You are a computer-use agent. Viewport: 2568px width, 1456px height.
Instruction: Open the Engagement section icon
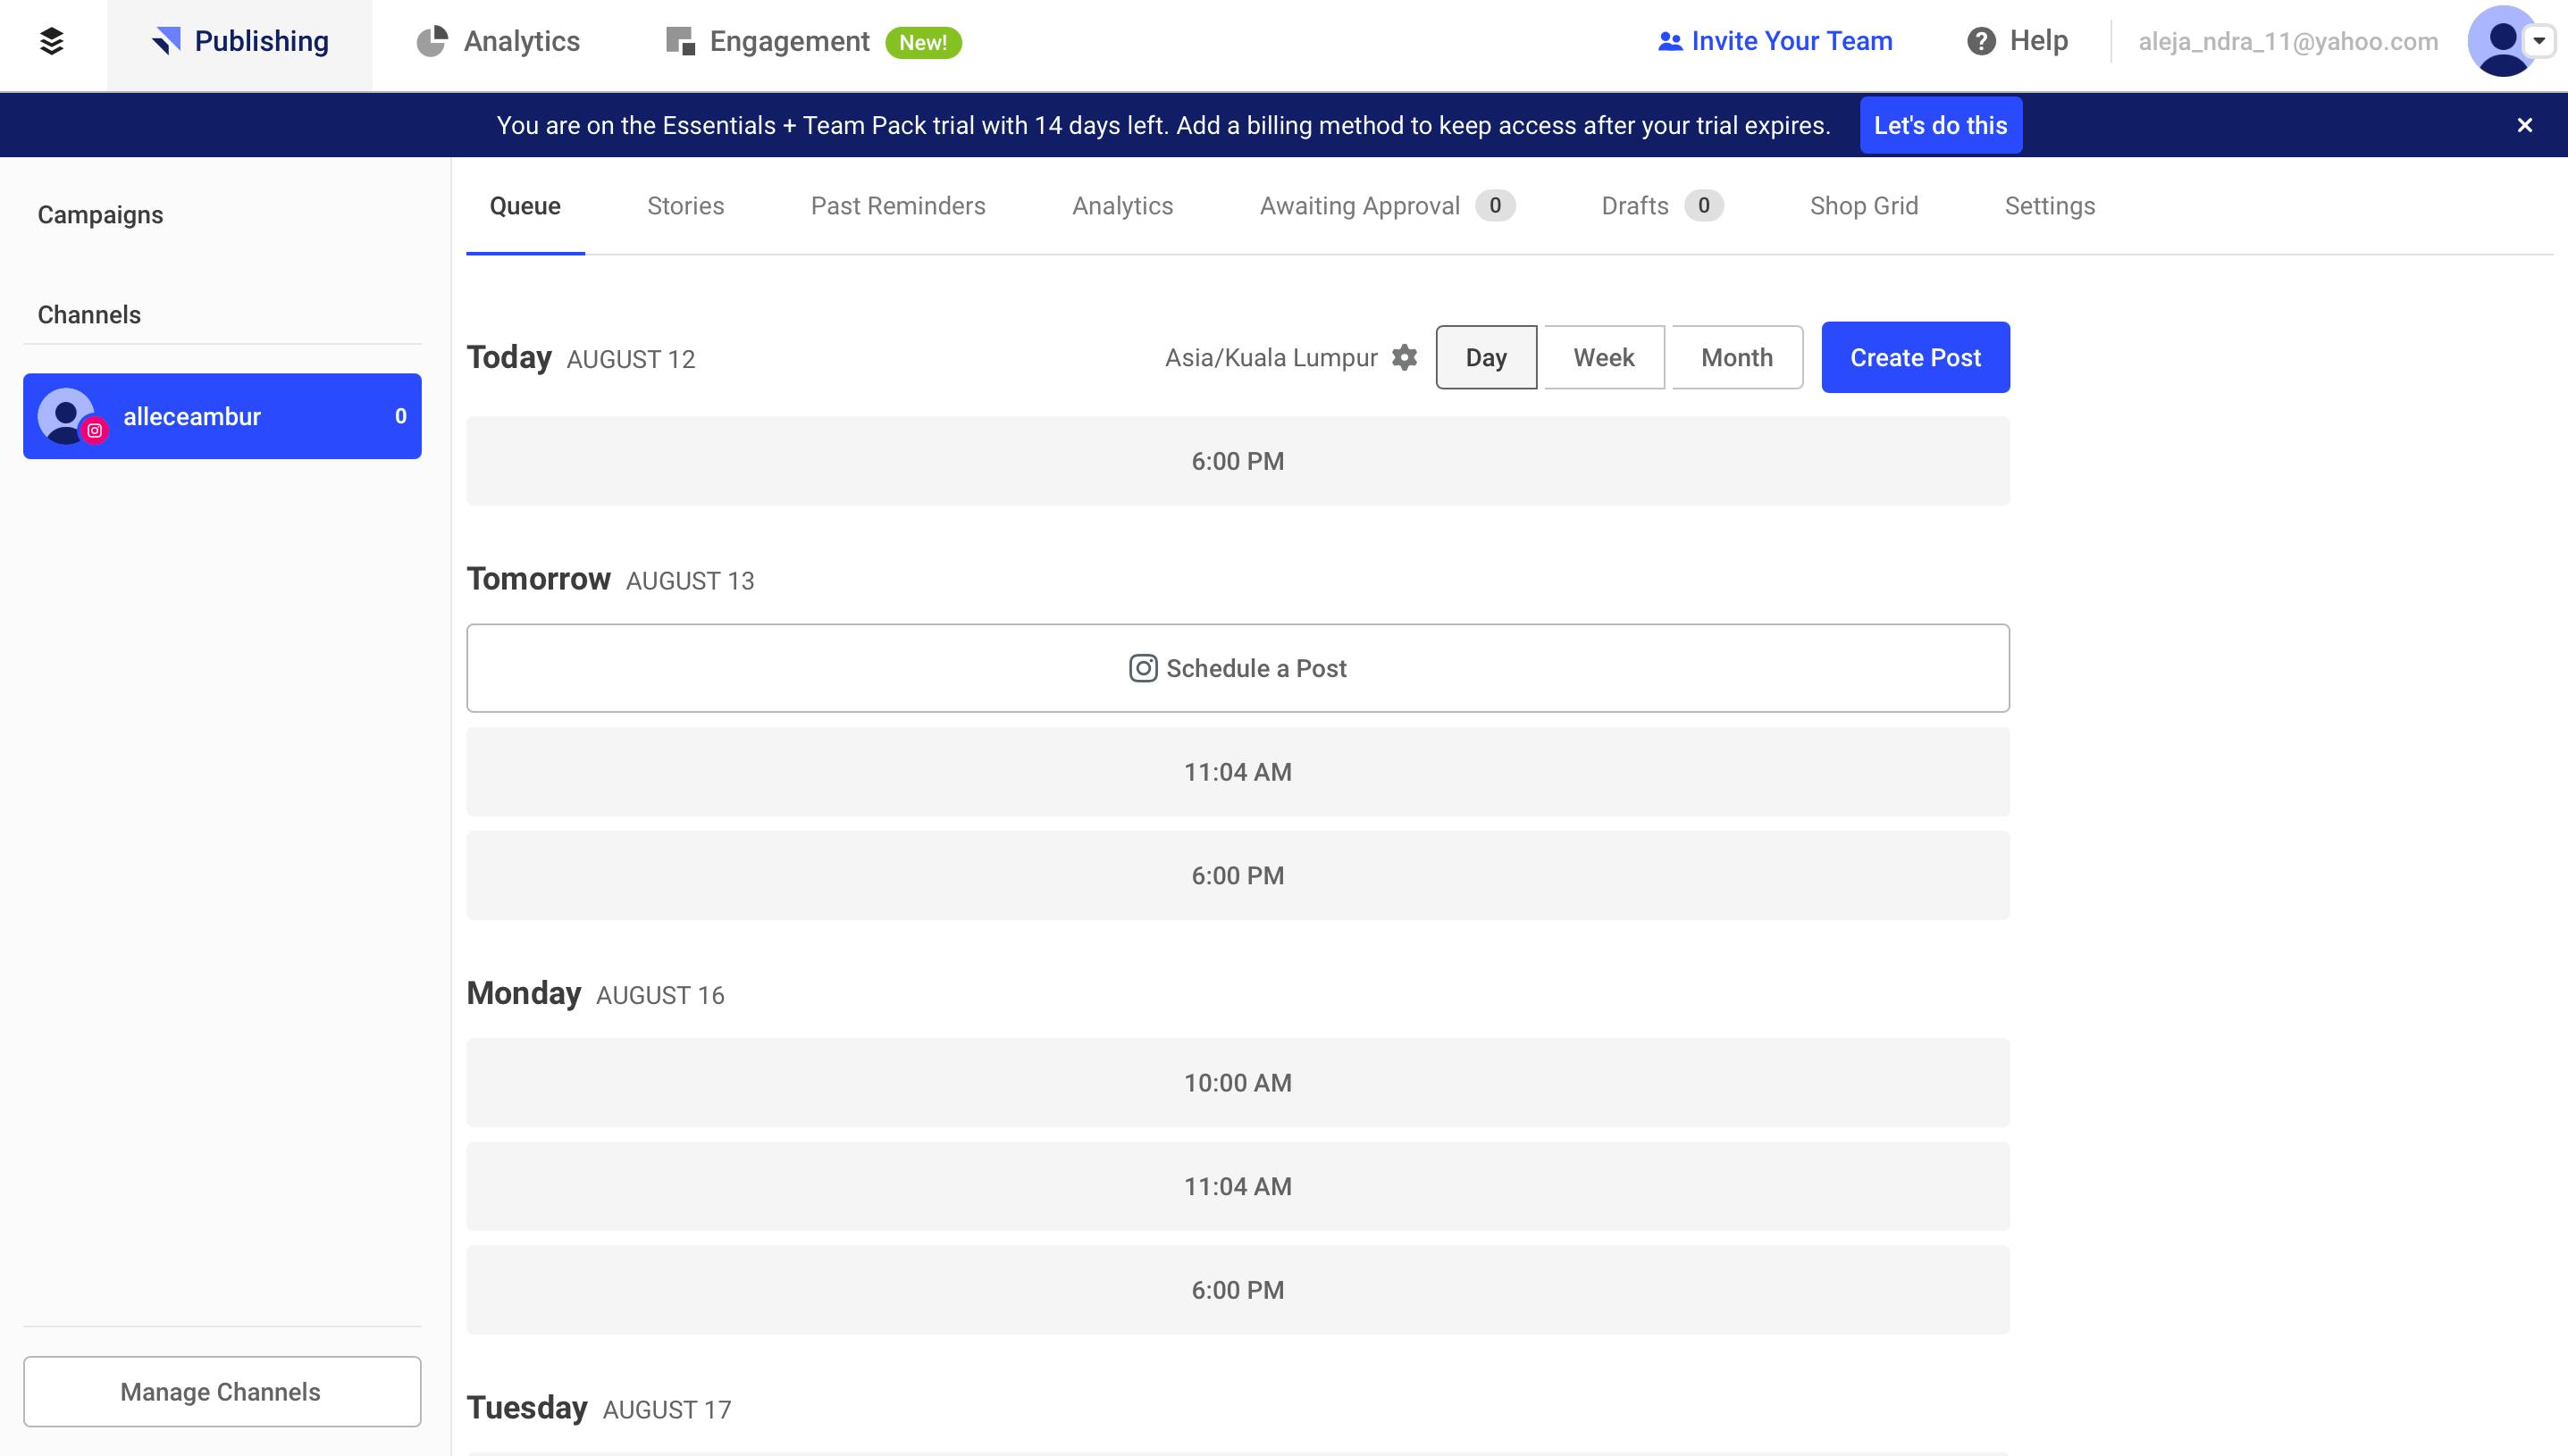point(679,41)
